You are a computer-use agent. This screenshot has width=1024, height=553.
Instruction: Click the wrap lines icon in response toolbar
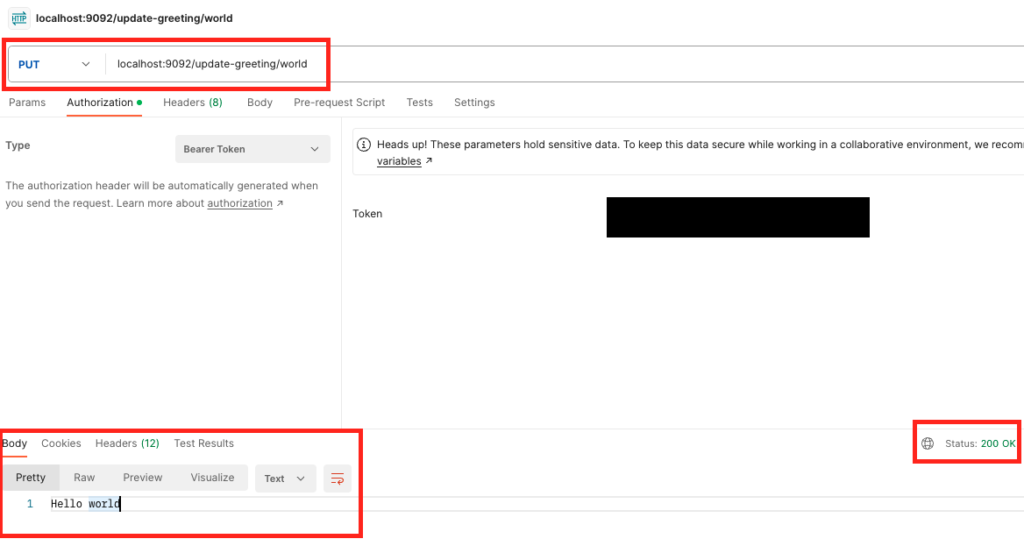point(337,478)
